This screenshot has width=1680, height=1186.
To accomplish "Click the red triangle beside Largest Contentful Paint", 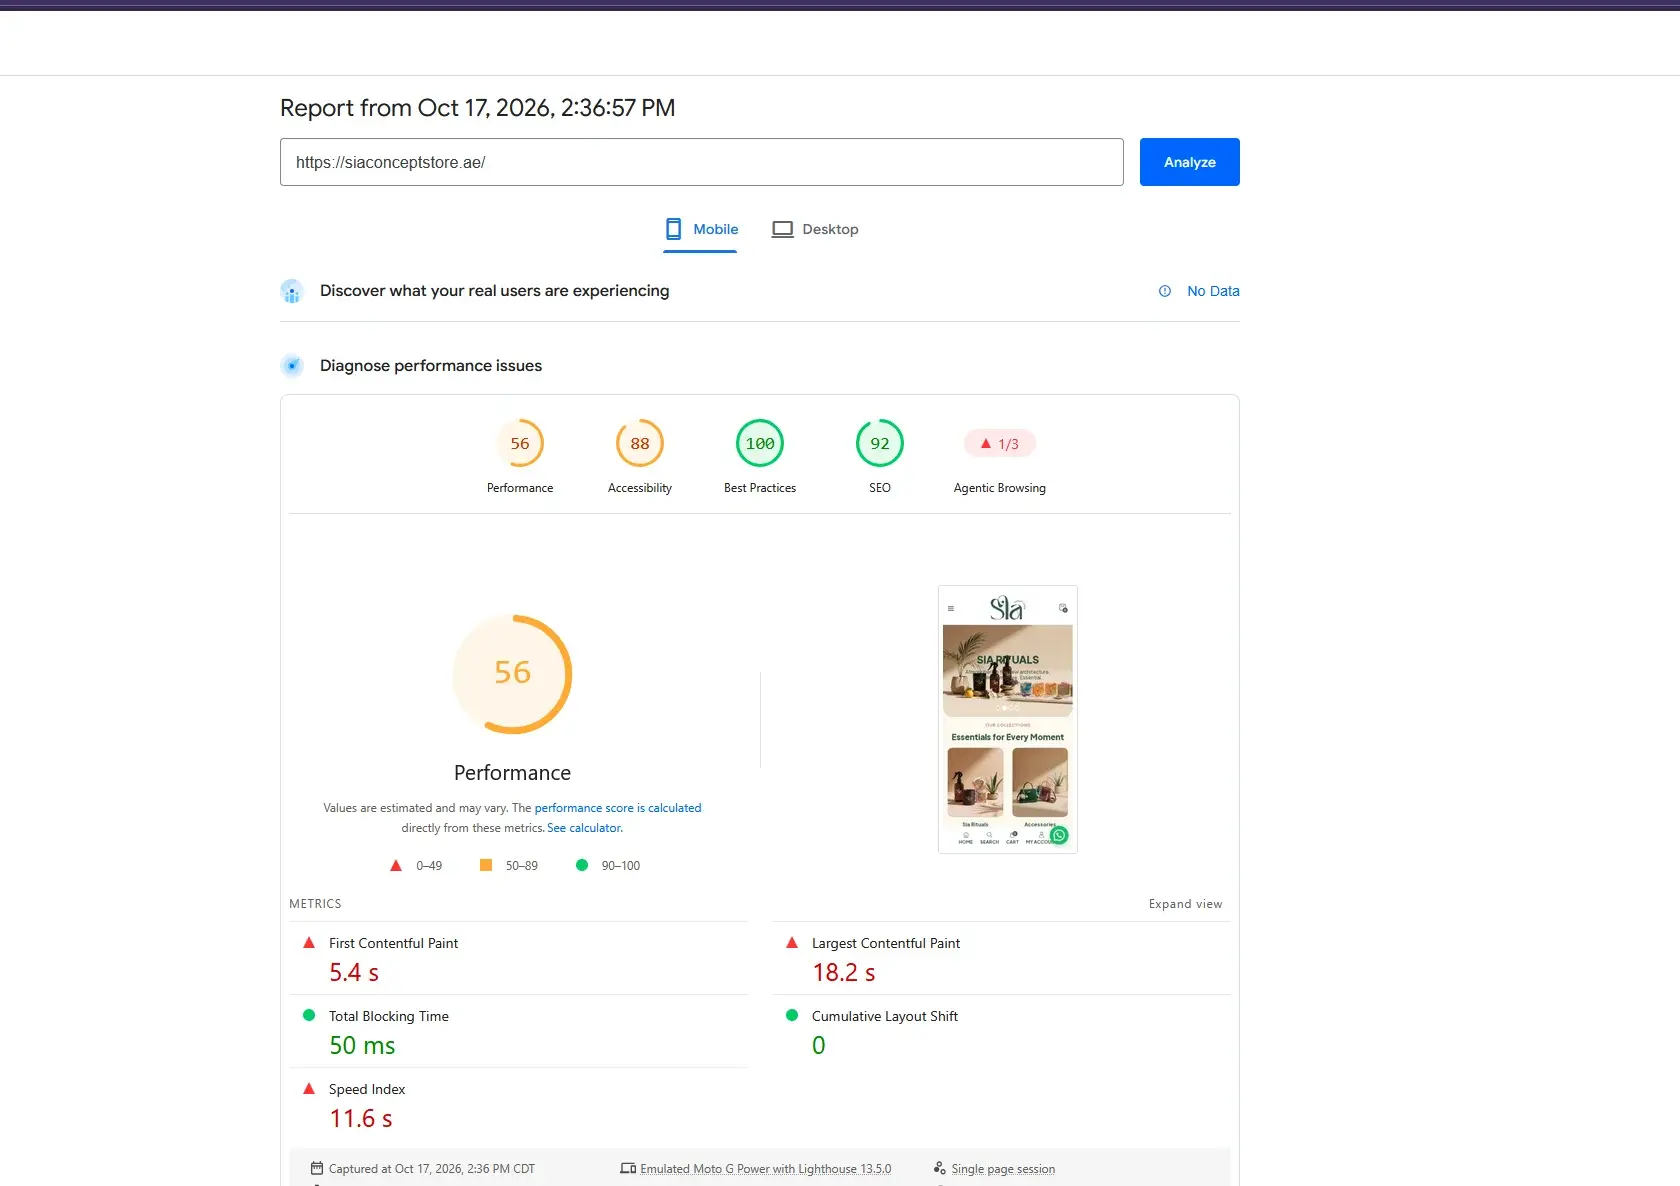I will (792, 942).
